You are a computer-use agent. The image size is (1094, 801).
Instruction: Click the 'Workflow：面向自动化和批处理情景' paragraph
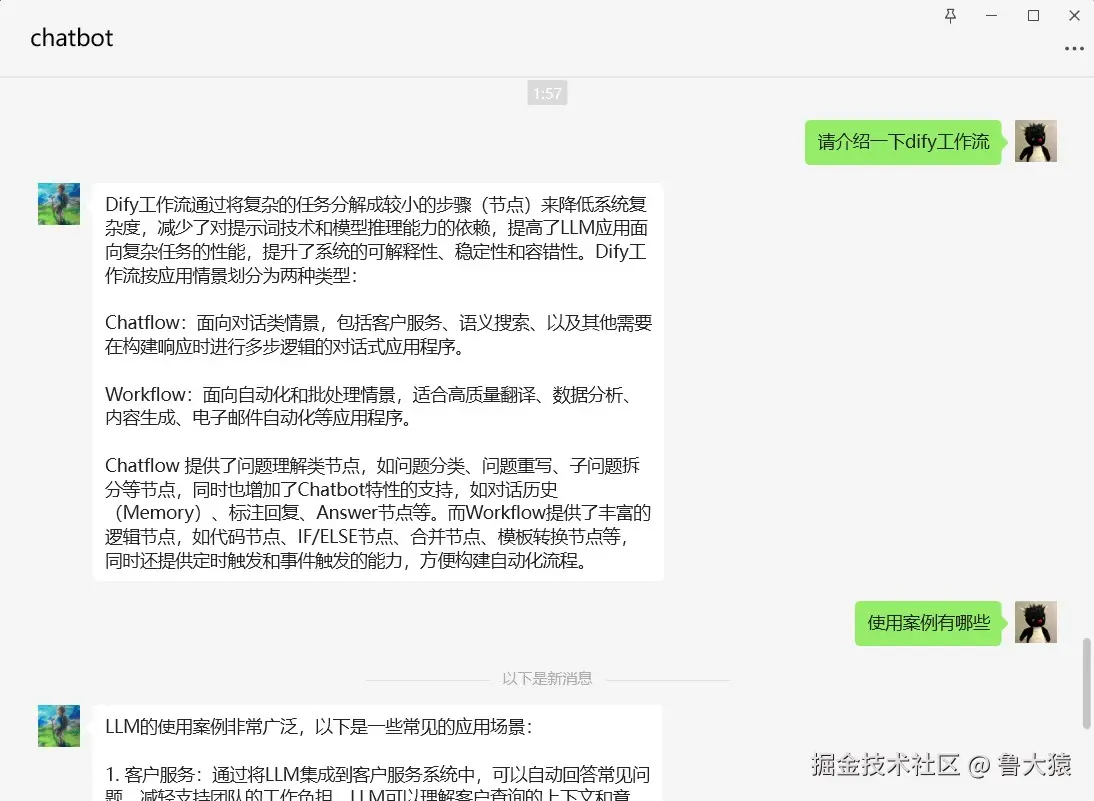click(x=370, y=406)
